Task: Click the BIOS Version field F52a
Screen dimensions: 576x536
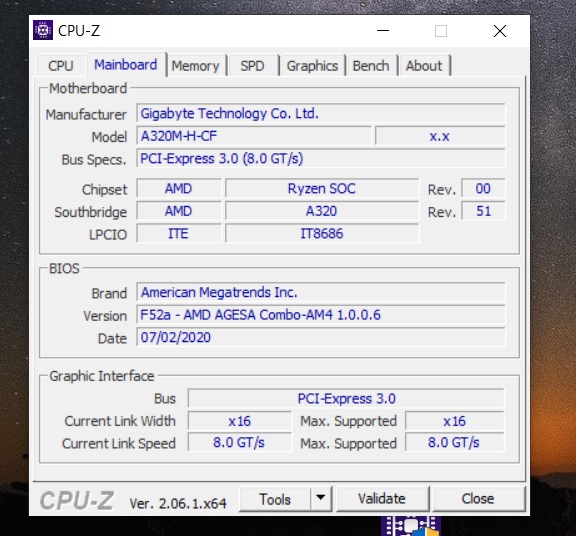Action: click(321, 315)
